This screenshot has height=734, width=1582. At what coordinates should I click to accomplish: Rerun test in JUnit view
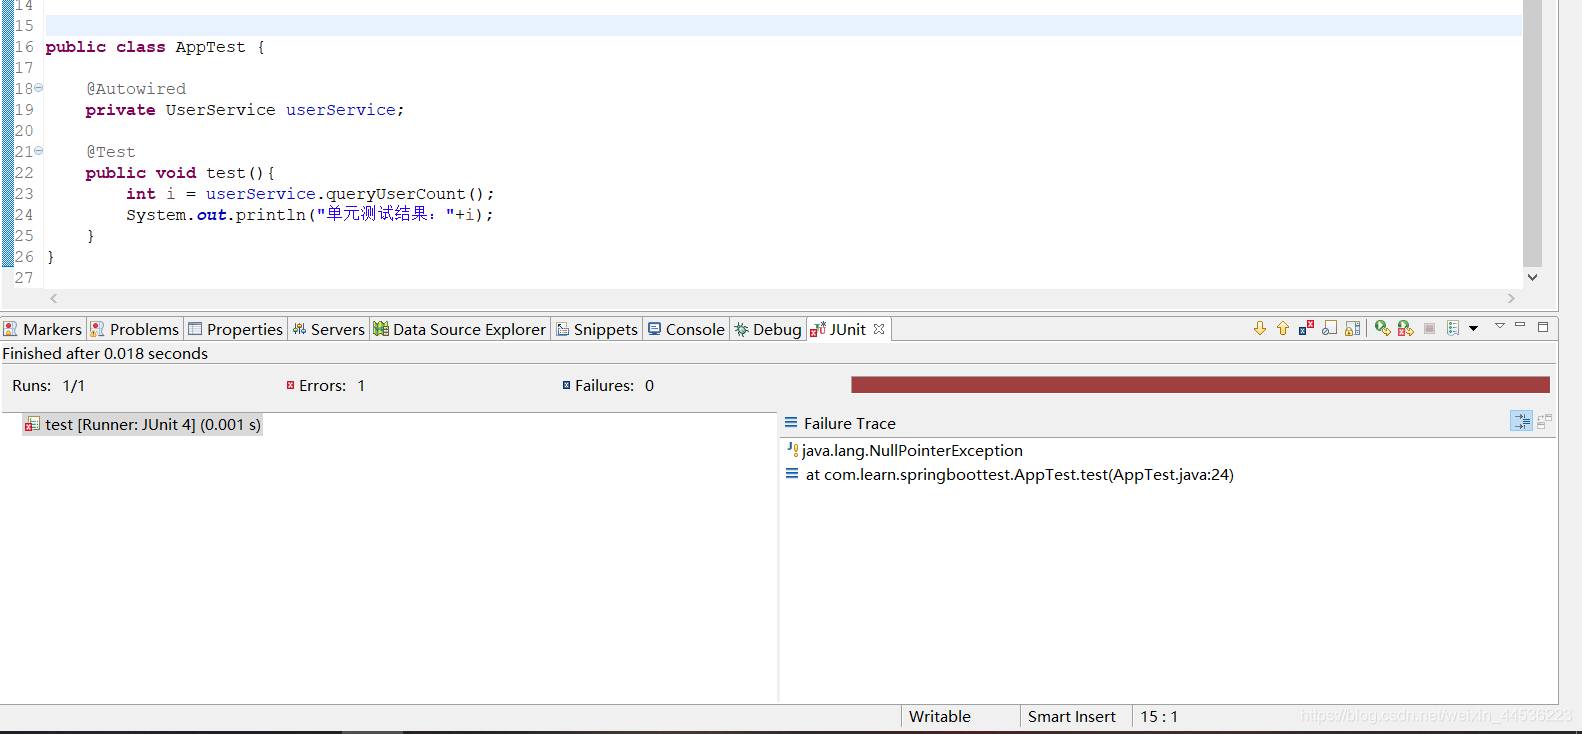(x=1382, y=328)
